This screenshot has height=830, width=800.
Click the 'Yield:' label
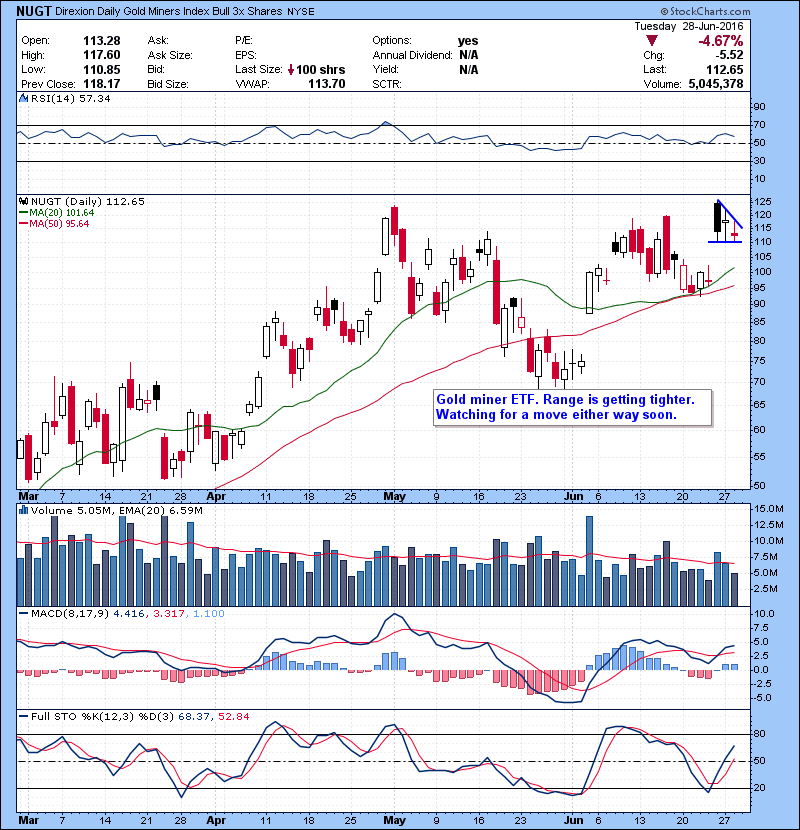(385, 69)
